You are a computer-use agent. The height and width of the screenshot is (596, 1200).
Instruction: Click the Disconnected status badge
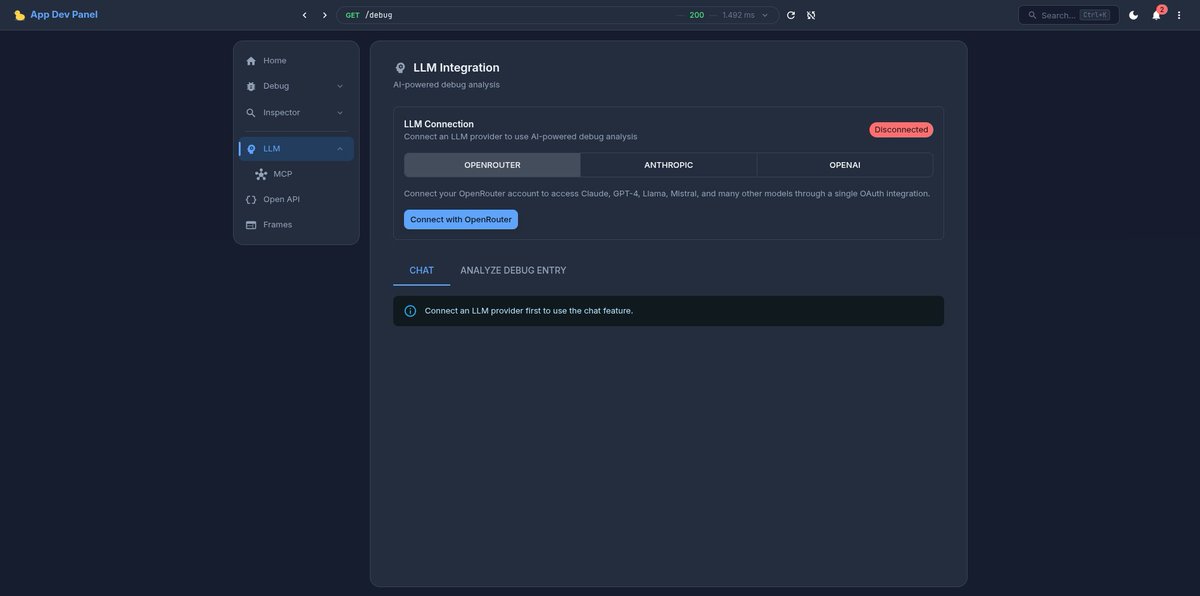coord(901,130)
